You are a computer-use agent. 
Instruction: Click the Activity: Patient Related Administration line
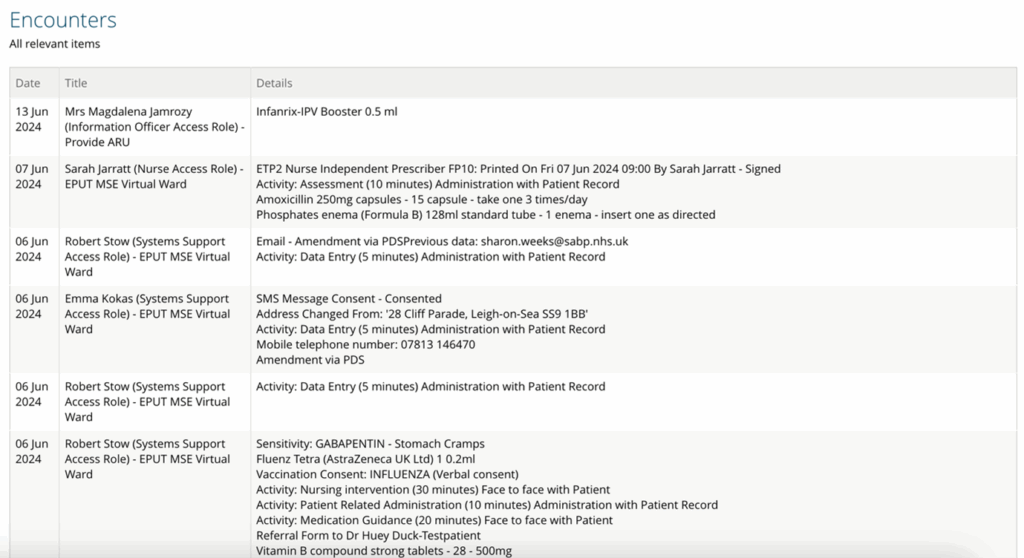[487, 505]
